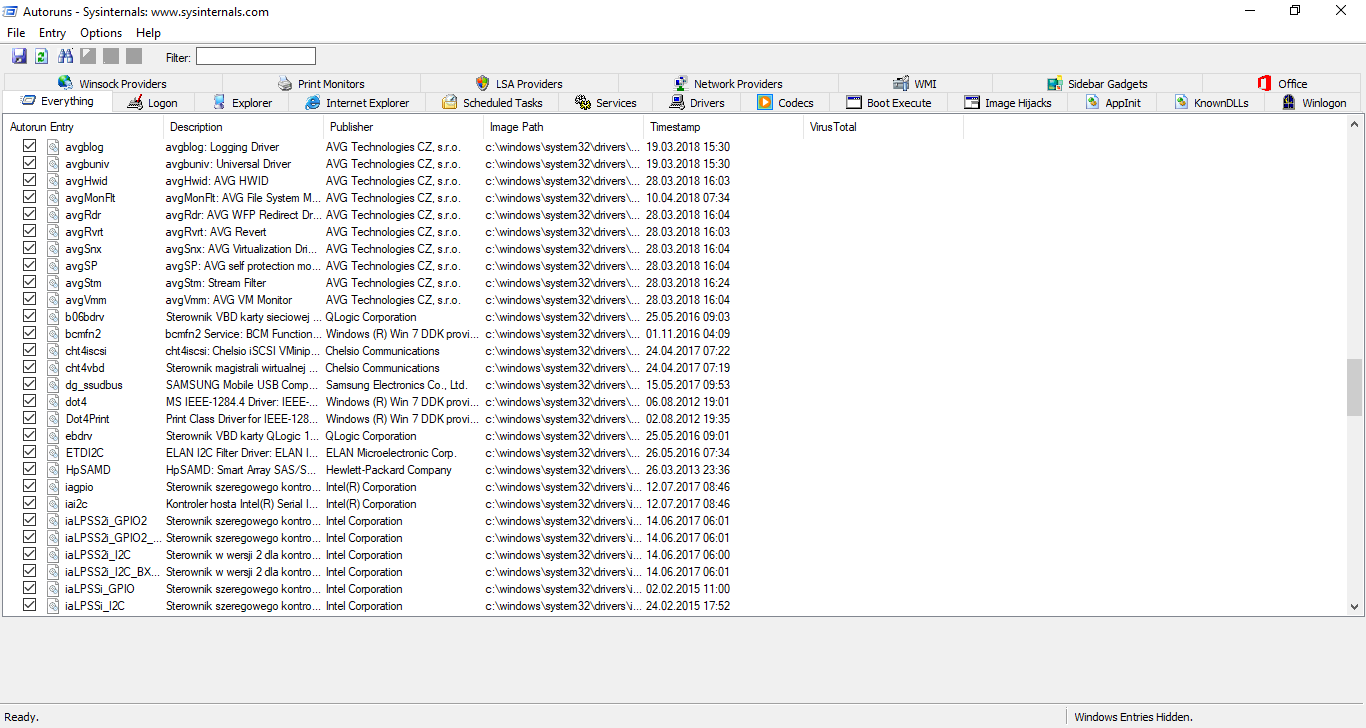Uncheck the avgblog entry checkbox
1366x728 pixels.
point(29,146)
